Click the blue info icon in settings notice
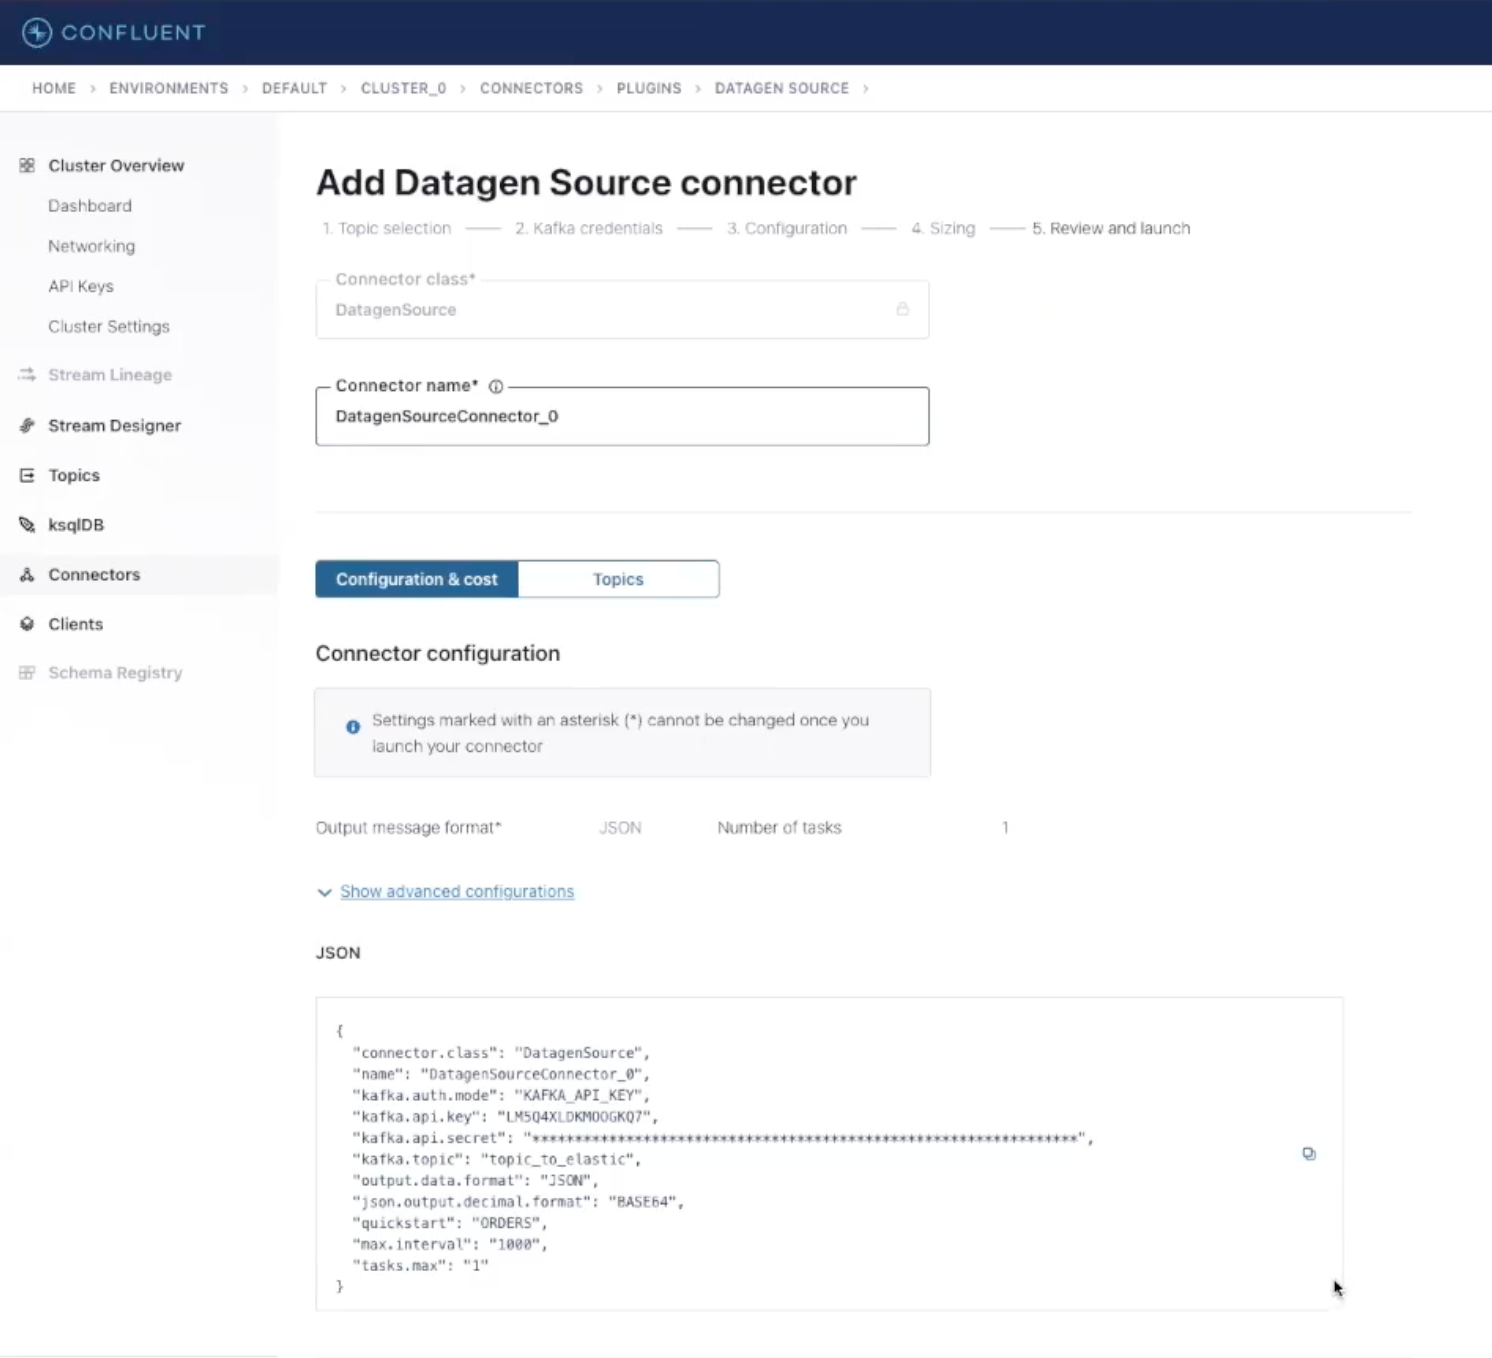Viewport: 1492px width, 1358px height. click(353, 727)
